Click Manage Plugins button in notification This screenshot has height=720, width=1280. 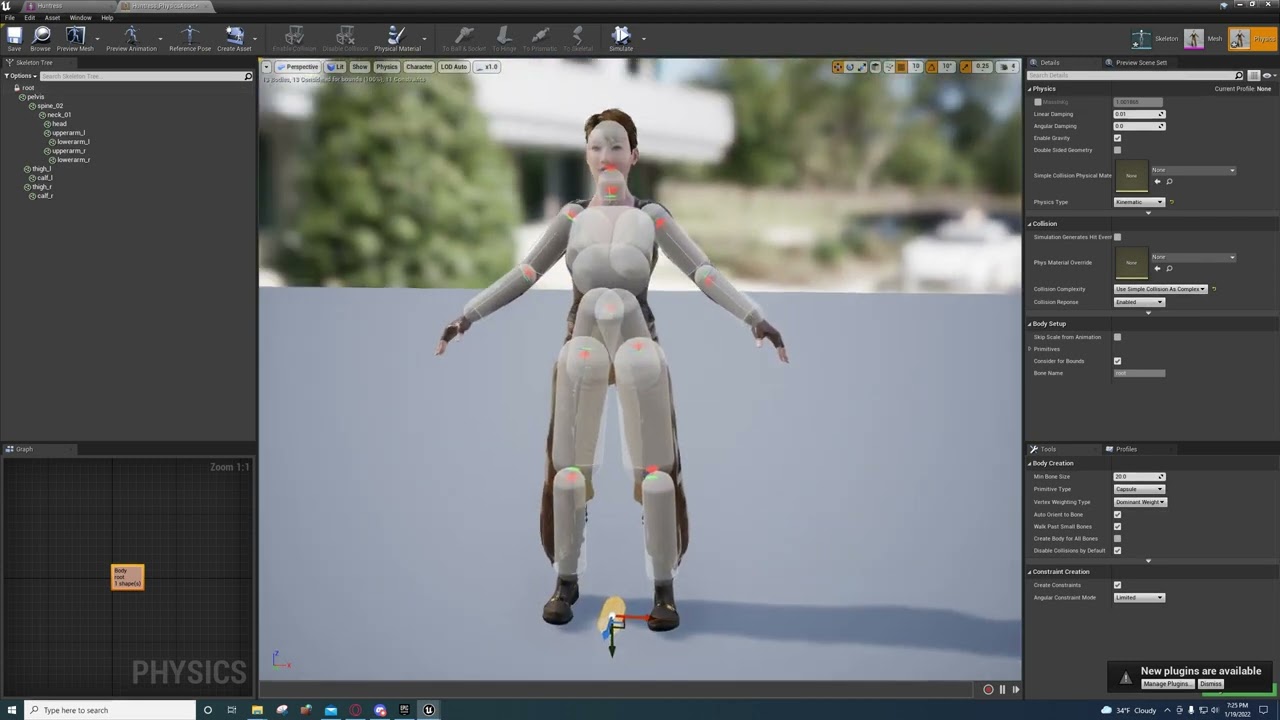1166,684
